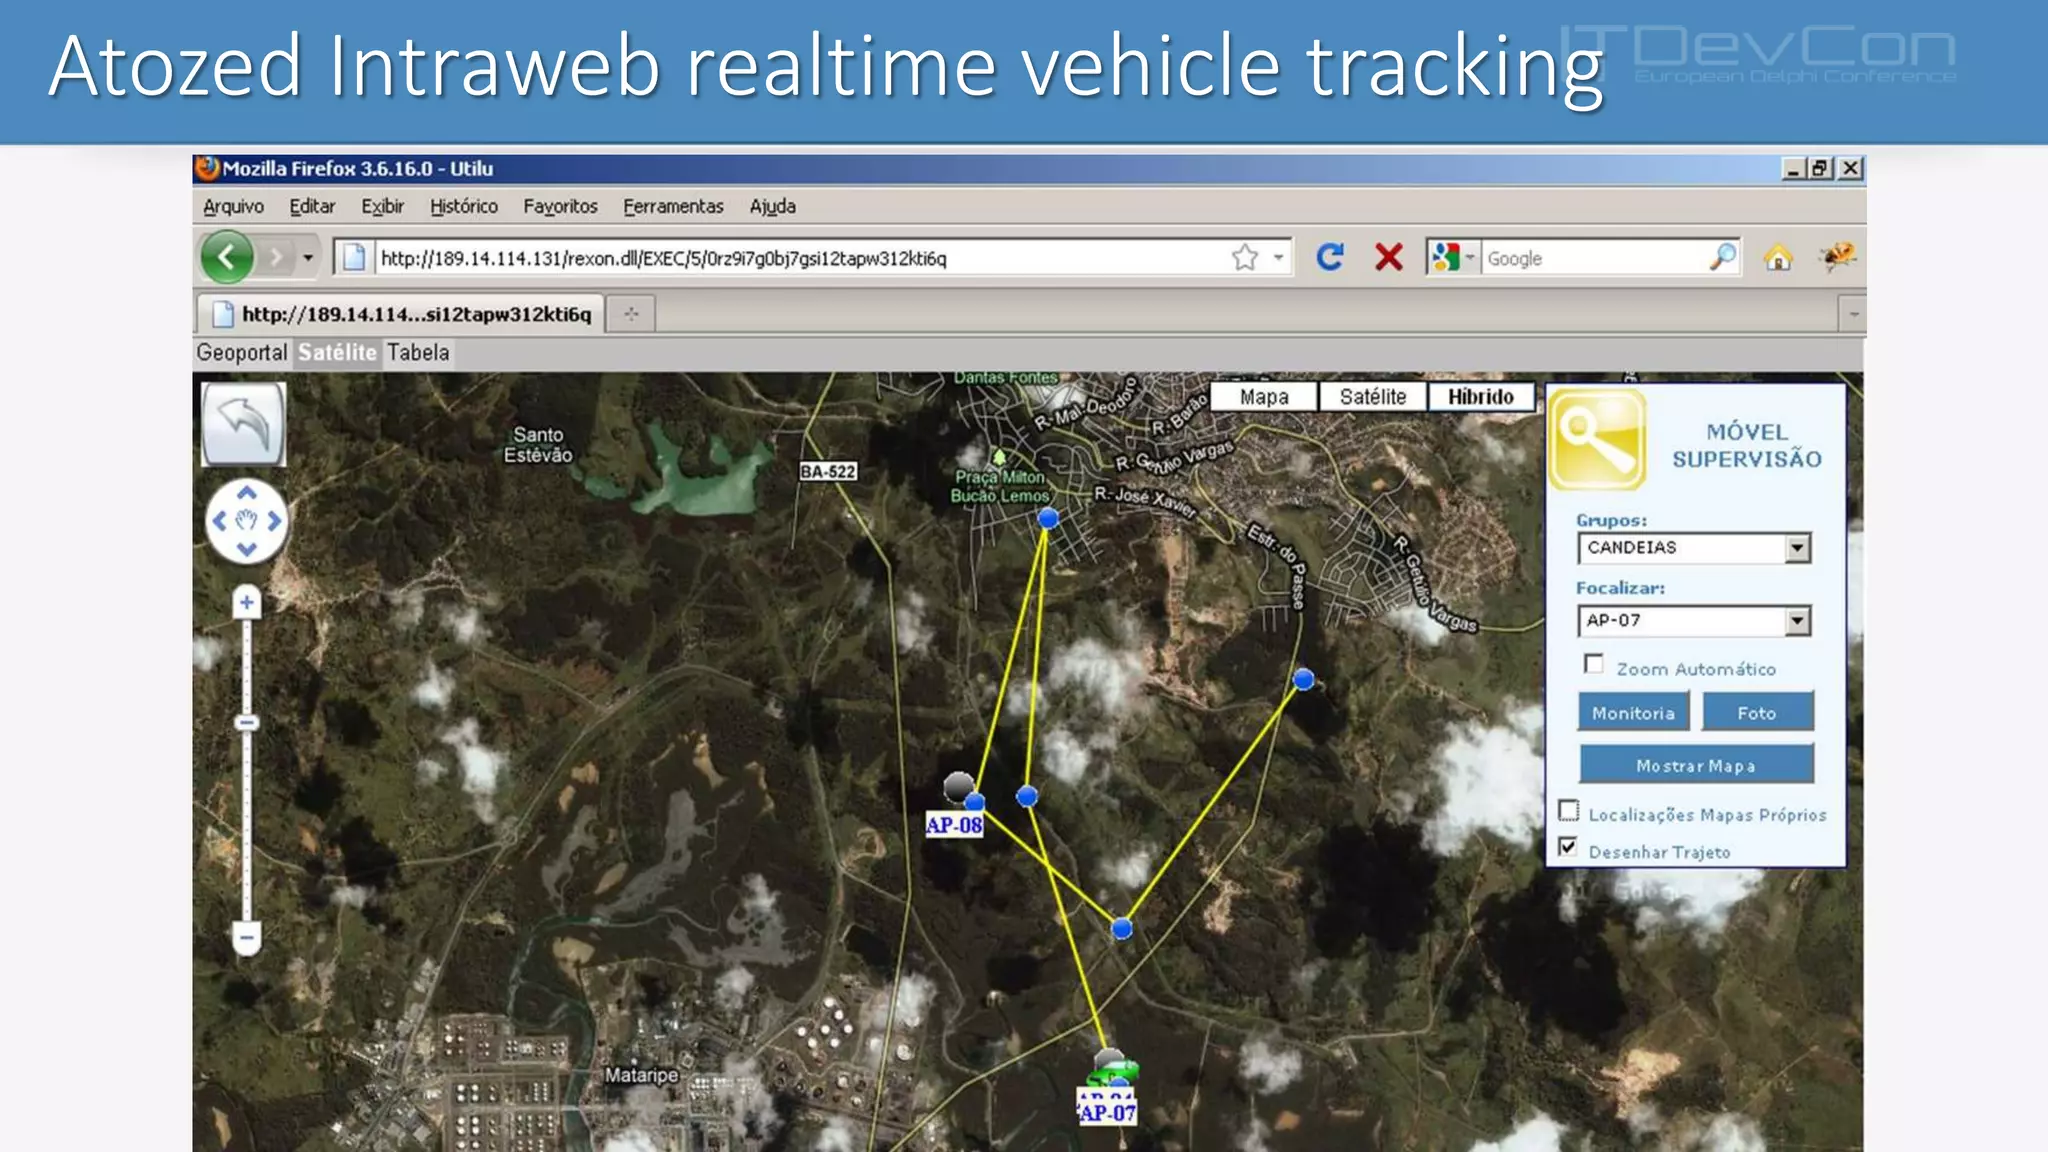Click the BA-522 road label

point(828,471)
